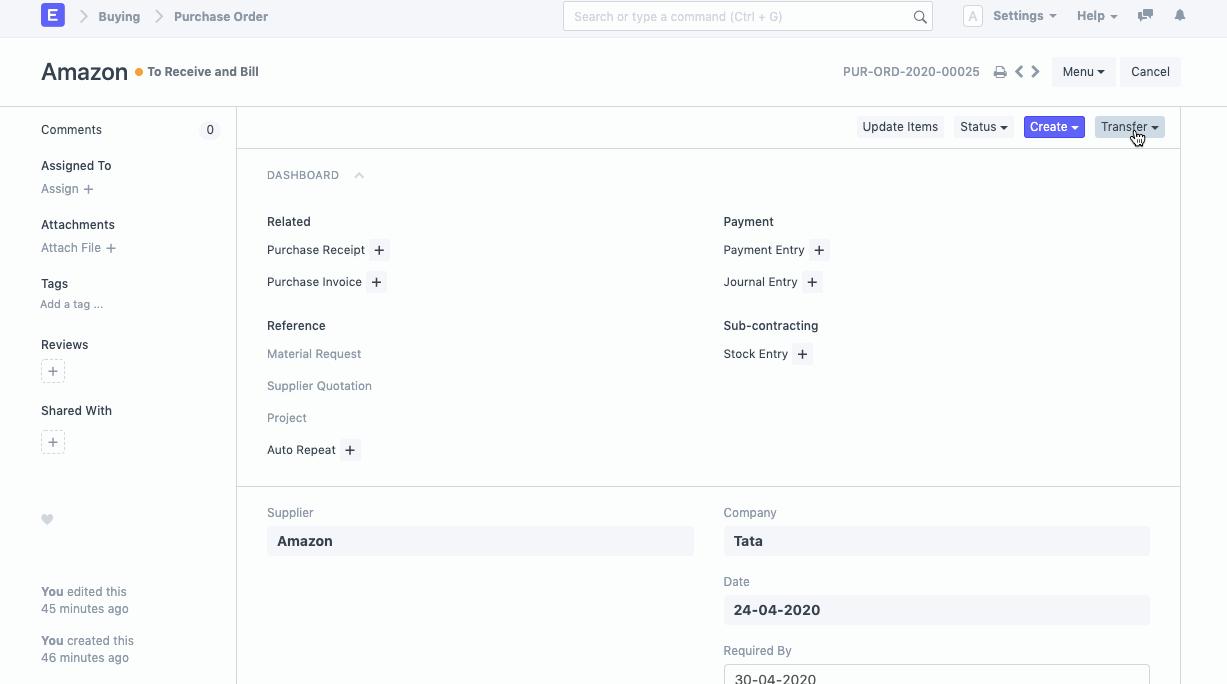The image size is (1227, 684).
Task: Open the notifications bell icon
Action: (1180, 16)
